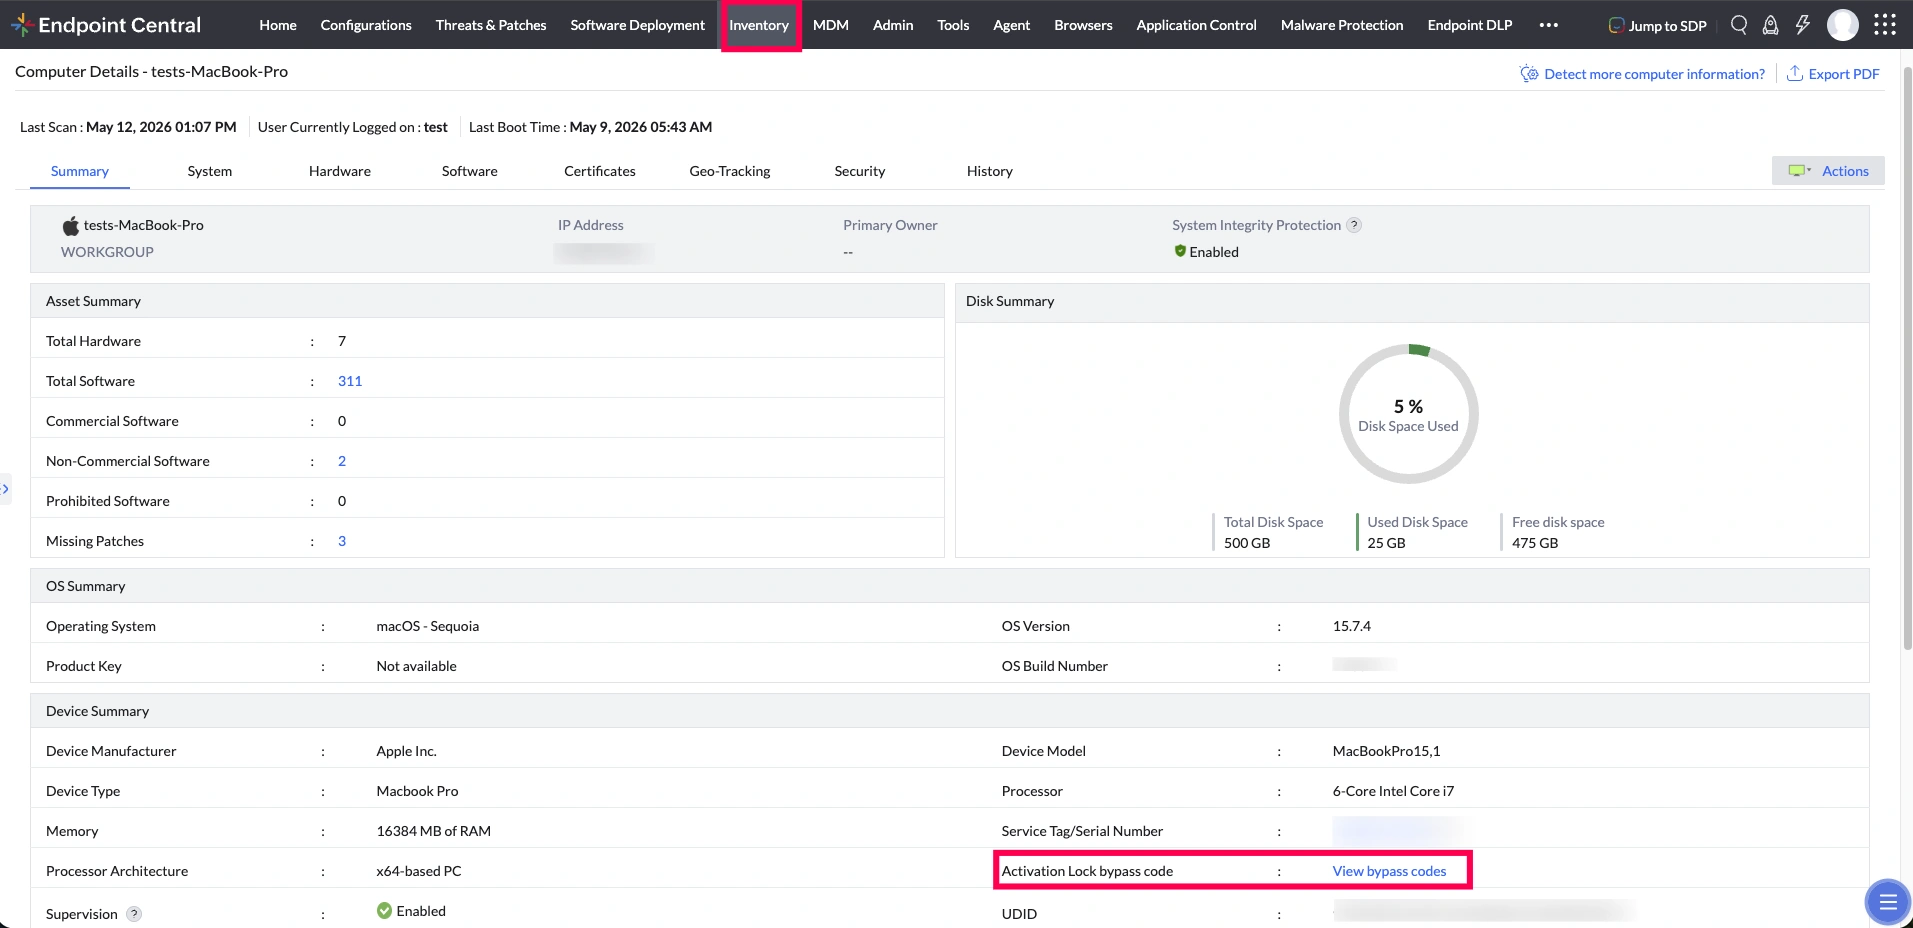Image resolution: width=1913 pixels, height=928 pixels.
Task: Click the blurred IP Address value
Action: tap(604, 252)
